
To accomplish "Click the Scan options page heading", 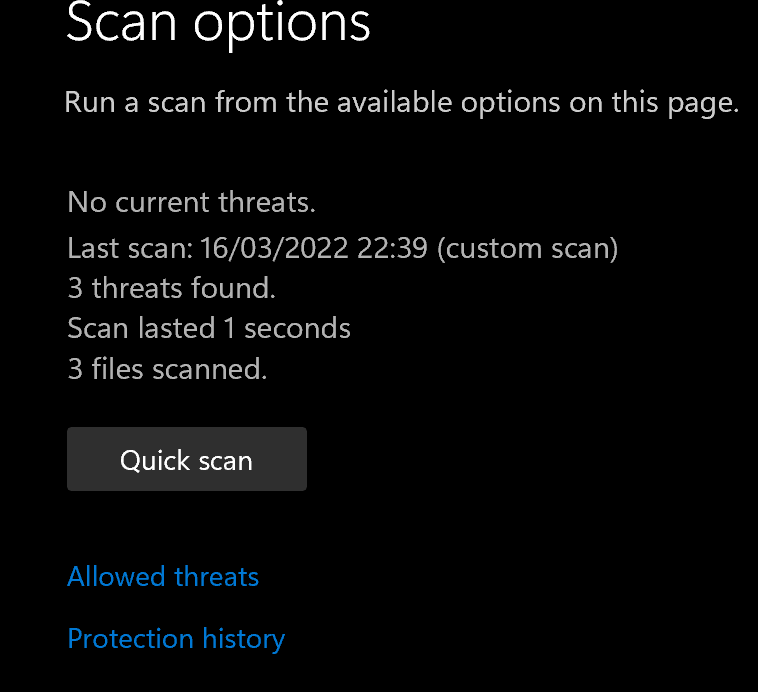I will (x=218, y=22).
